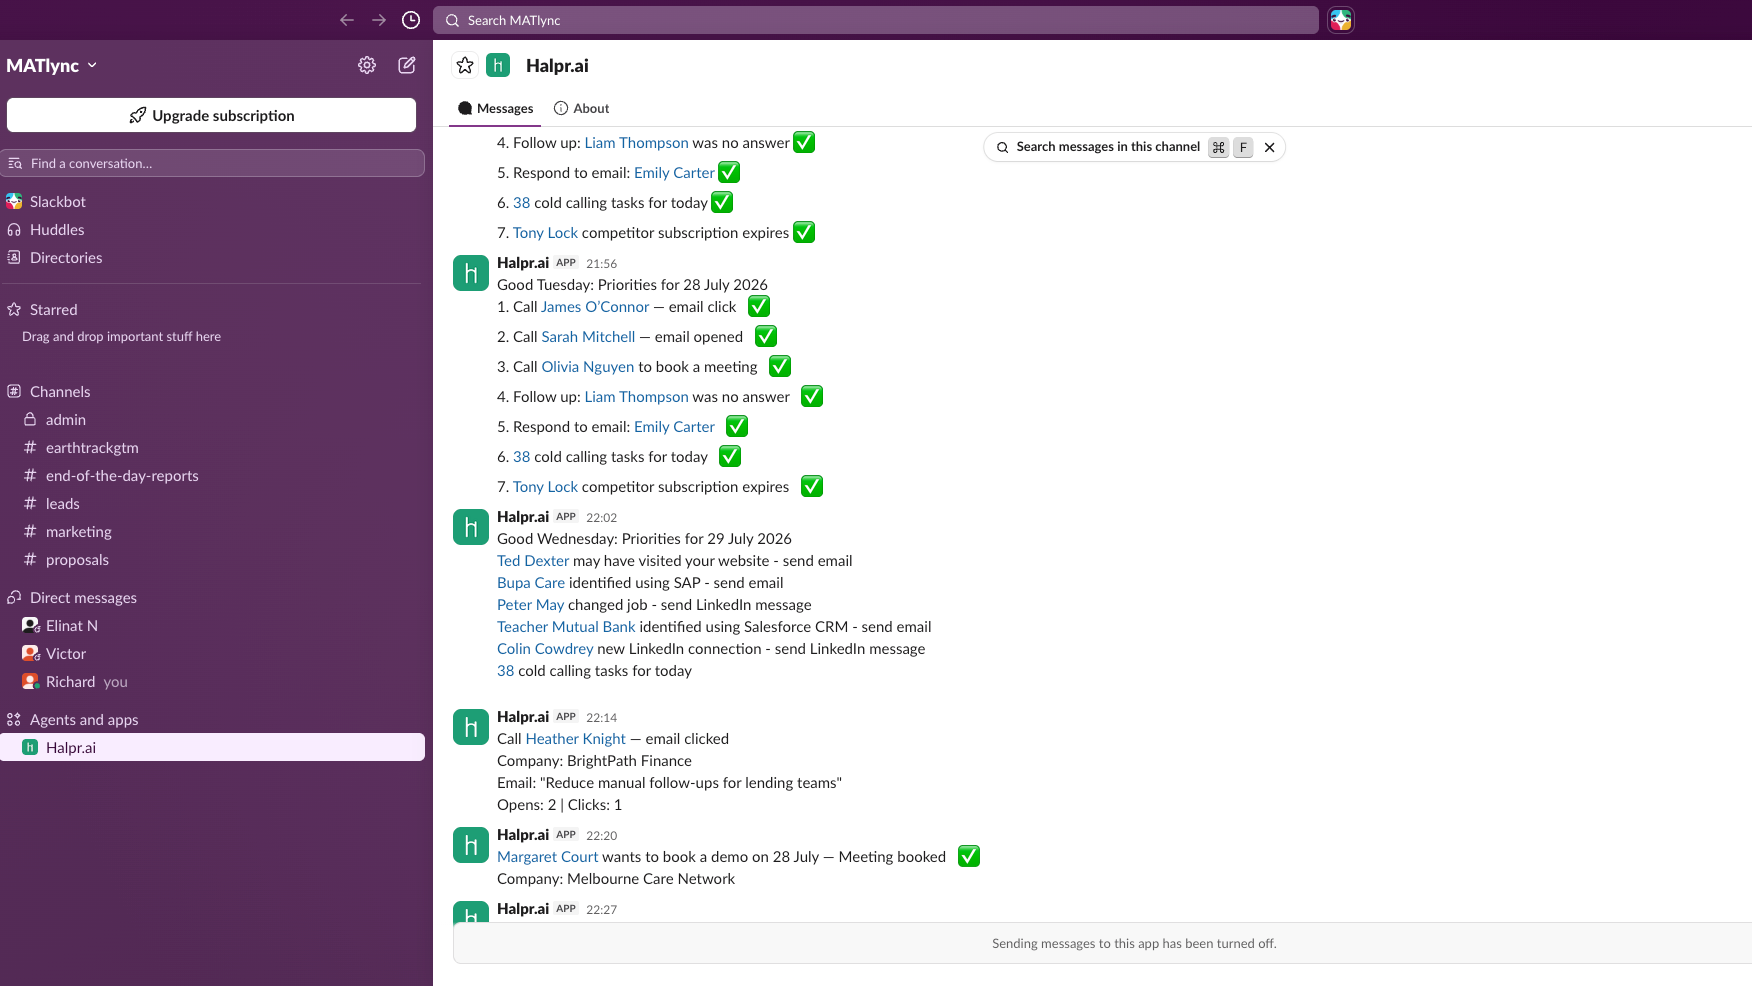Open Slackbot in sidebar
Image resolution: width=1752 pixels, height=986 pixels.
pyautogui.click(x=58, y=202)
